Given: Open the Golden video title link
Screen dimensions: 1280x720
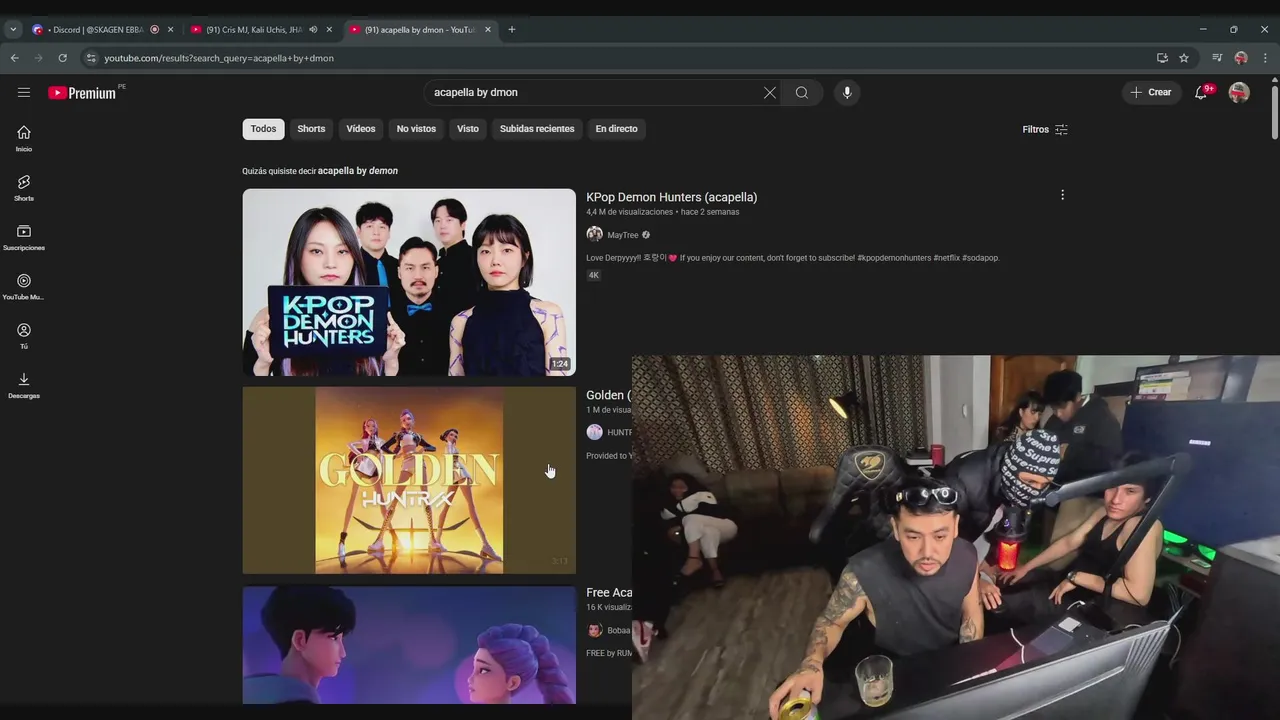Looking at the screenshot, I should pyautogui.click(x=608, y=395).
